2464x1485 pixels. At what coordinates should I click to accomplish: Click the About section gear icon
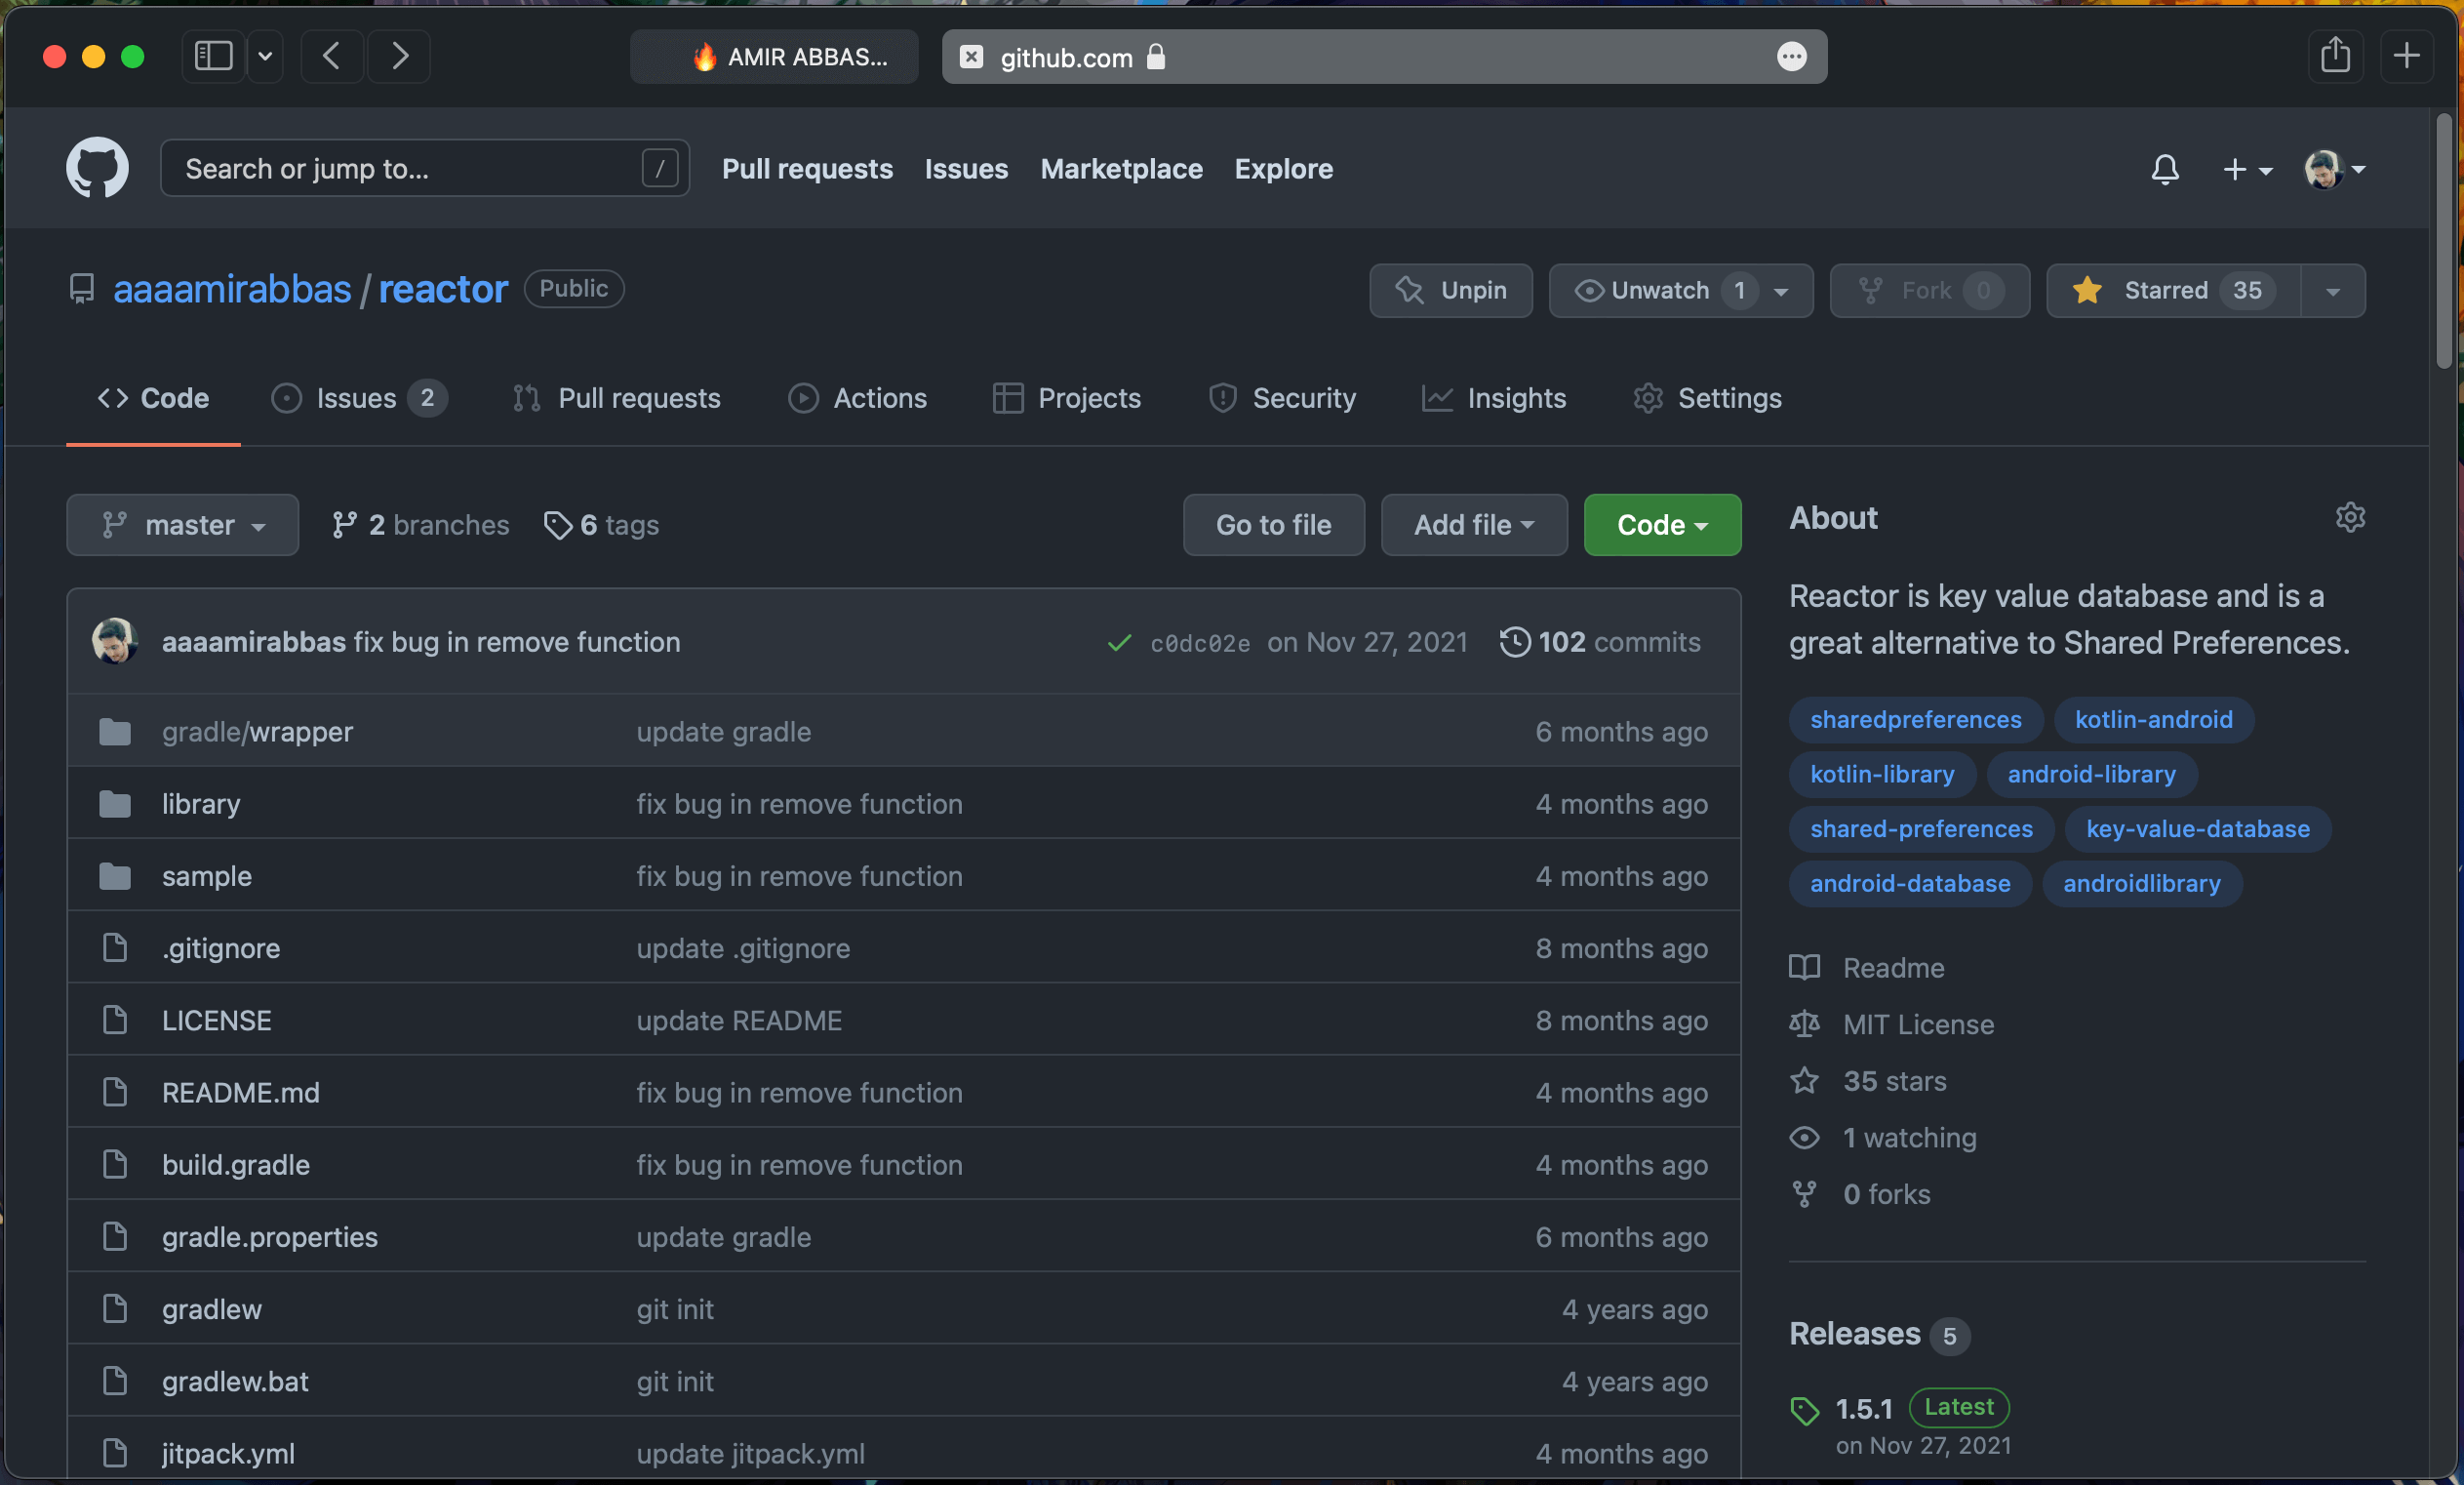[x=2349, y=517]
